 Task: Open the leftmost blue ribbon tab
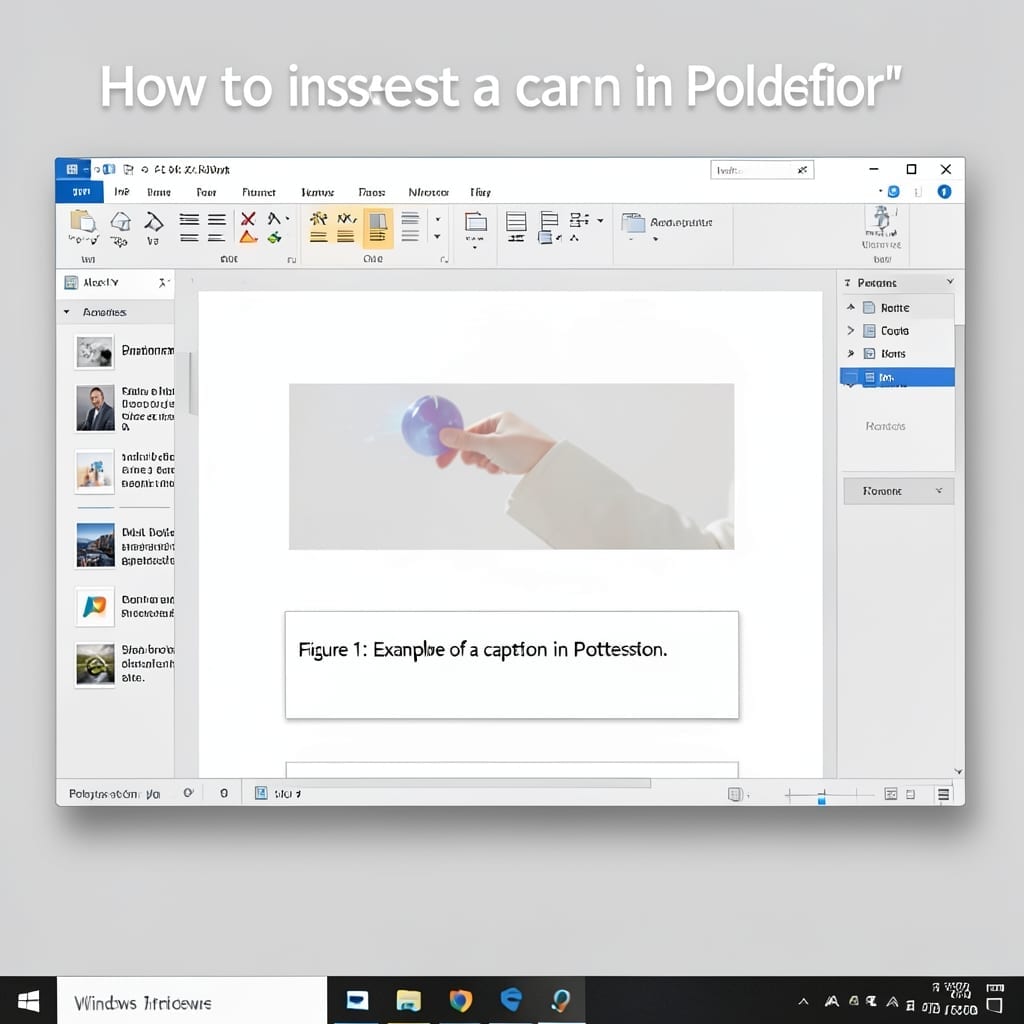click(80, 191)
